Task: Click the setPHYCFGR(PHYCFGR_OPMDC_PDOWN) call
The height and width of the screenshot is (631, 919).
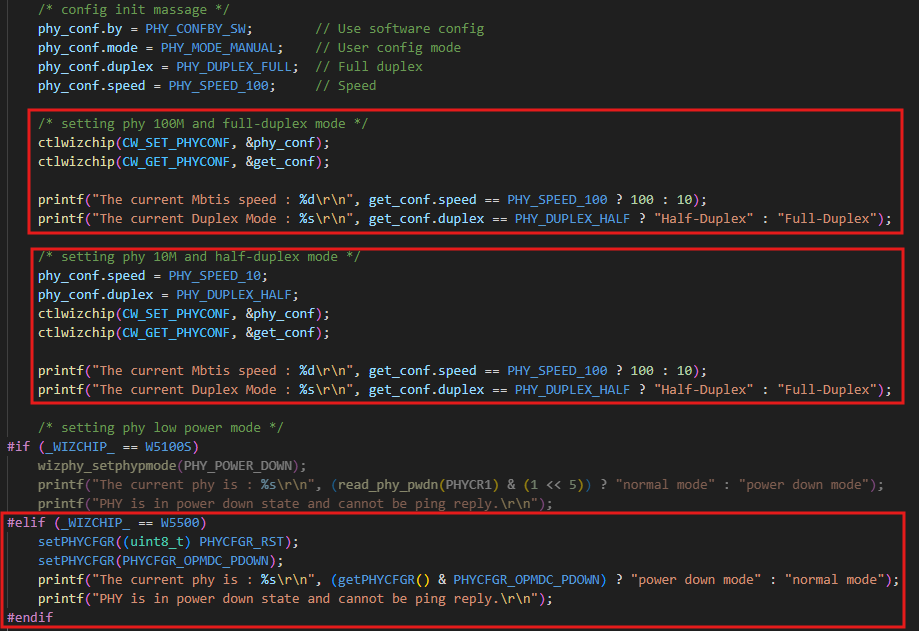Action: click(157, 561)
